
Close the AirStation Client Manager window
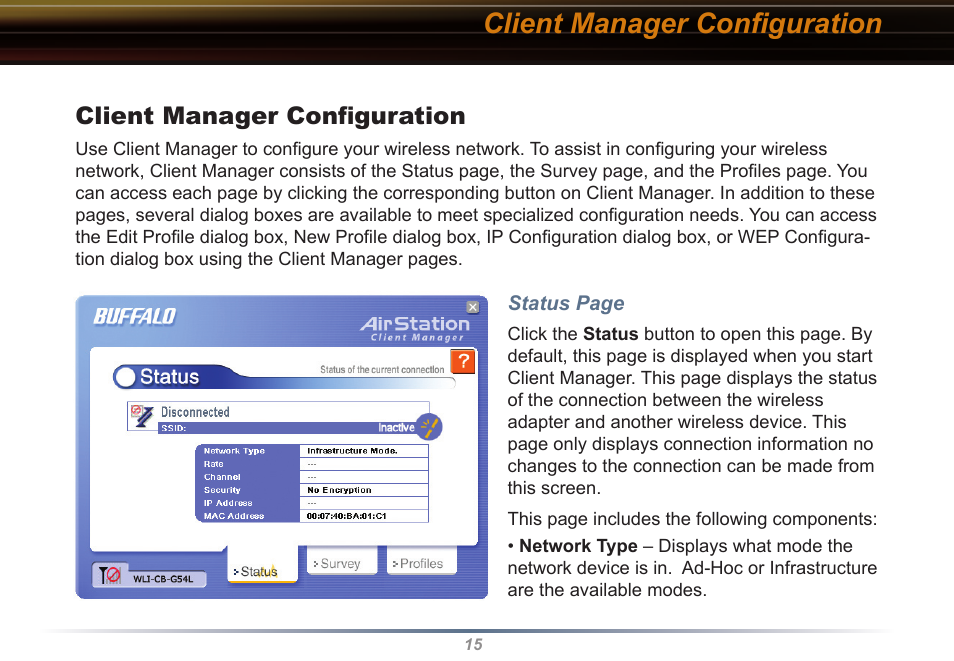[473, 307]
